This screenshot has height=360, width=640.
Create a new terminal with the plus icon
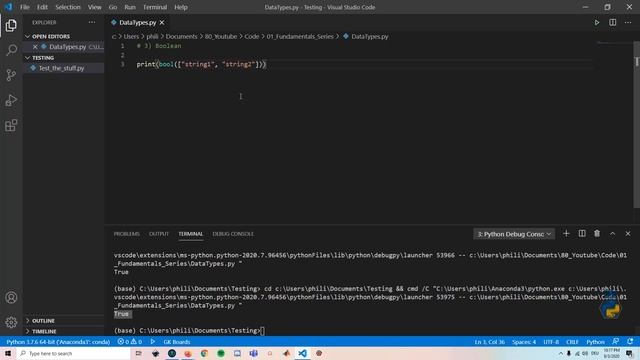coord(566,233)
